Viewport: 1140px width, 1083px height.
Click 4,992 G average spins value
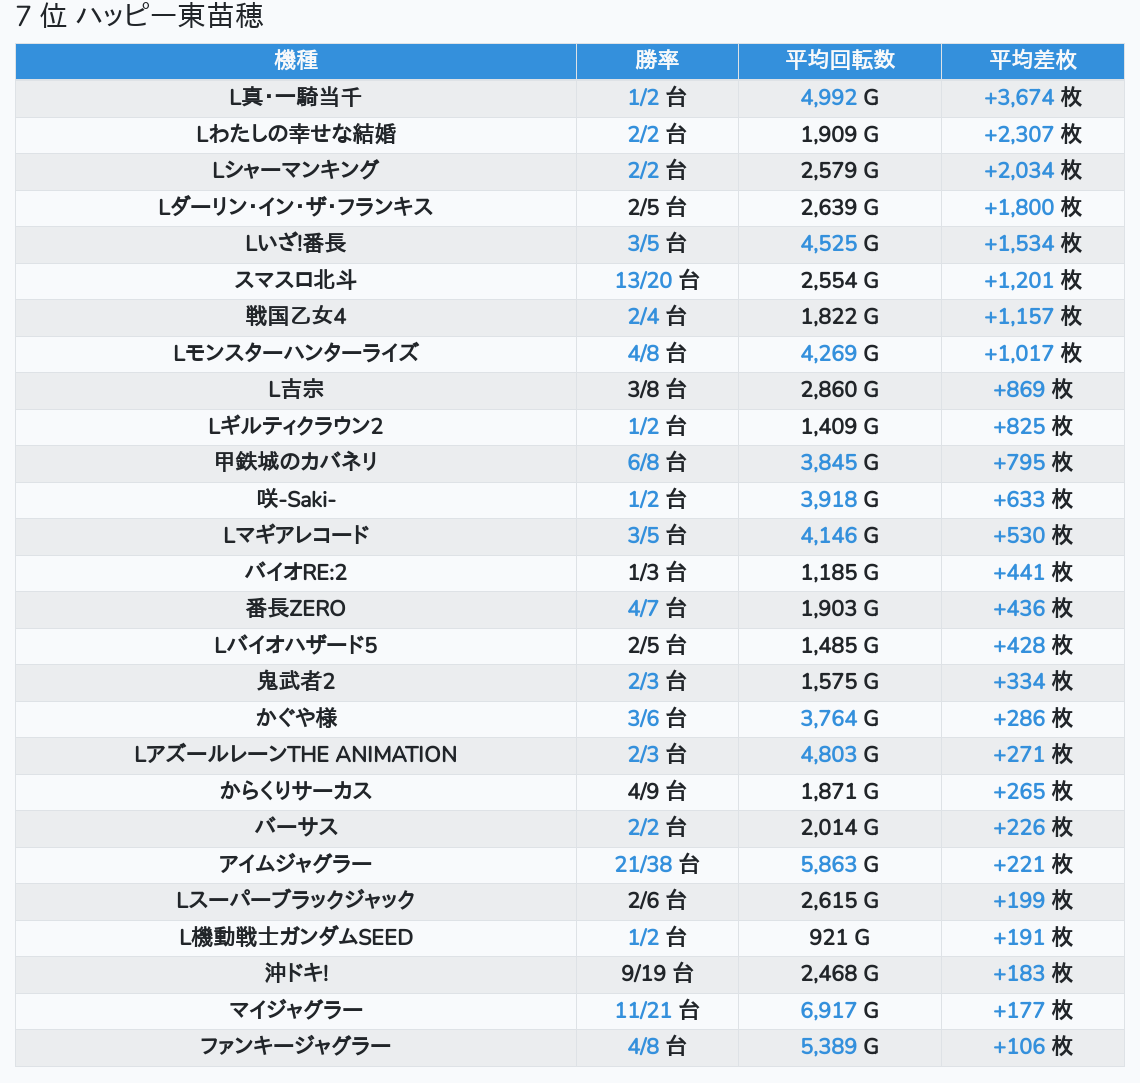point(840,97)
